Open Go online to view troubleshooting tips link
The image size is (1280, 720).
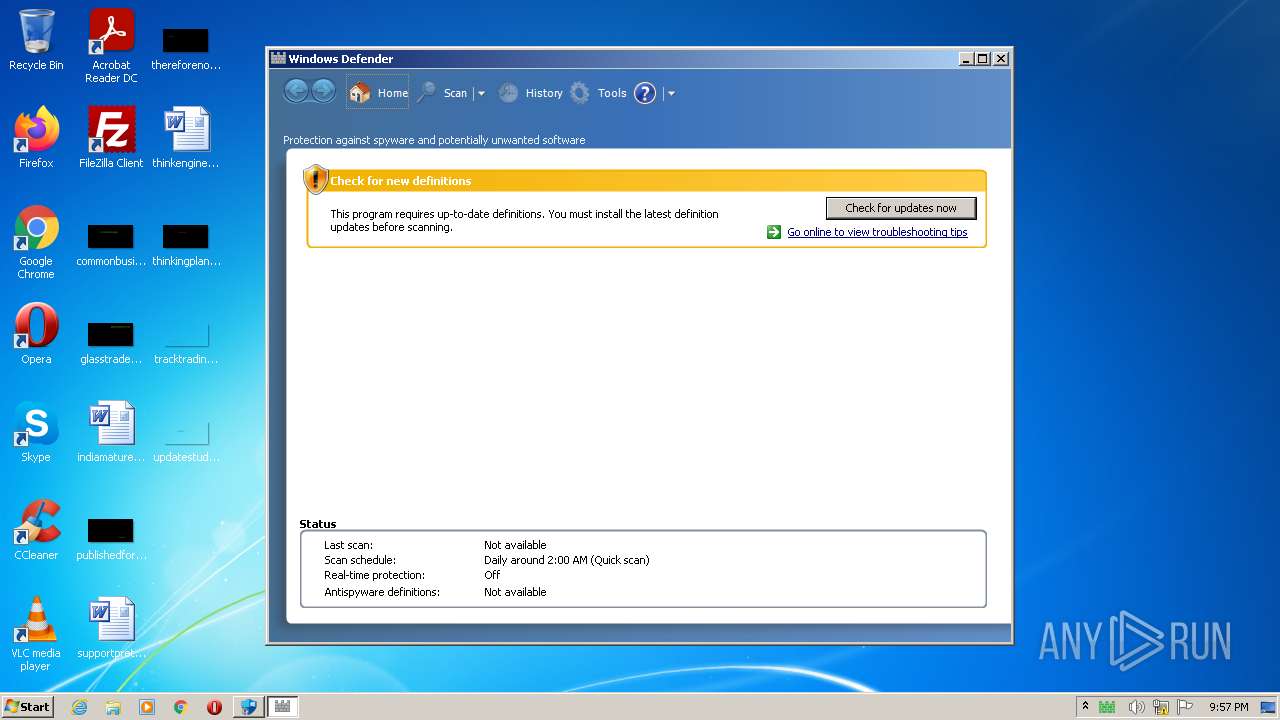click(x=877, y=232)
